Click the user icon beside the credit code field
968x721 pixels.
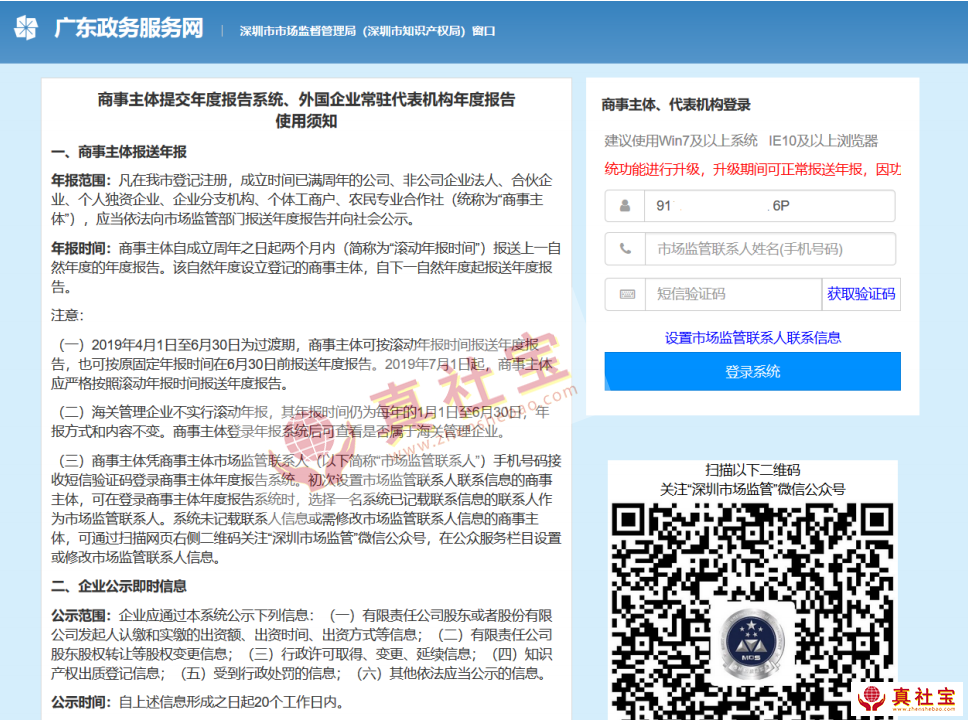click(625, 206)
